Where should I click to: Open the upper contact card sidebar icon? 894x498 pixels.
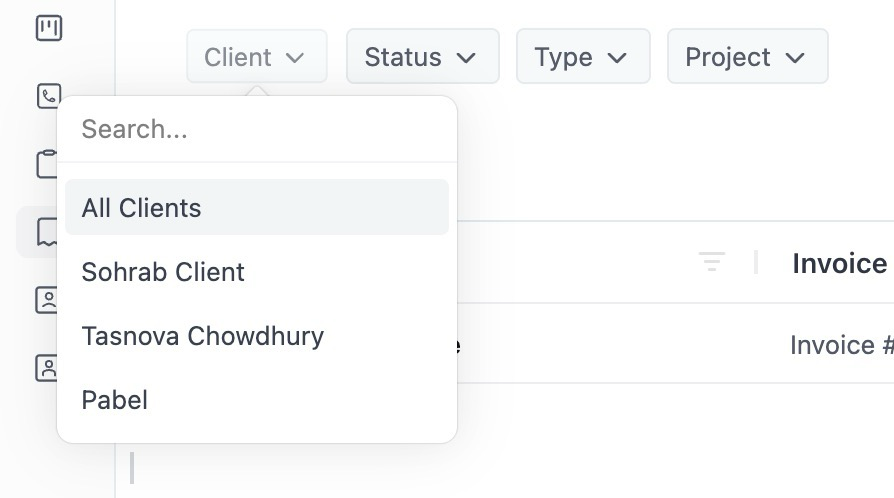click(47, 300)
